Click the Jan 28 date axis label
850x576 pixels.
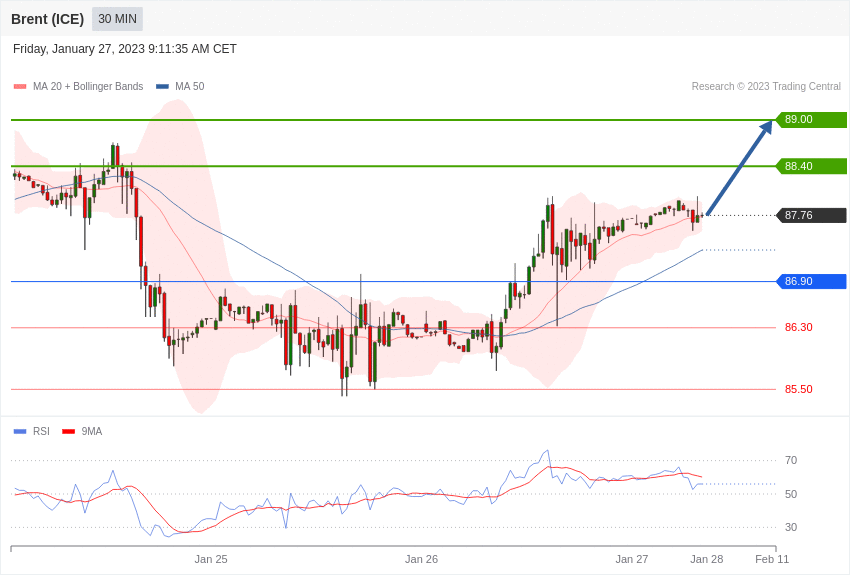[706, 559]
